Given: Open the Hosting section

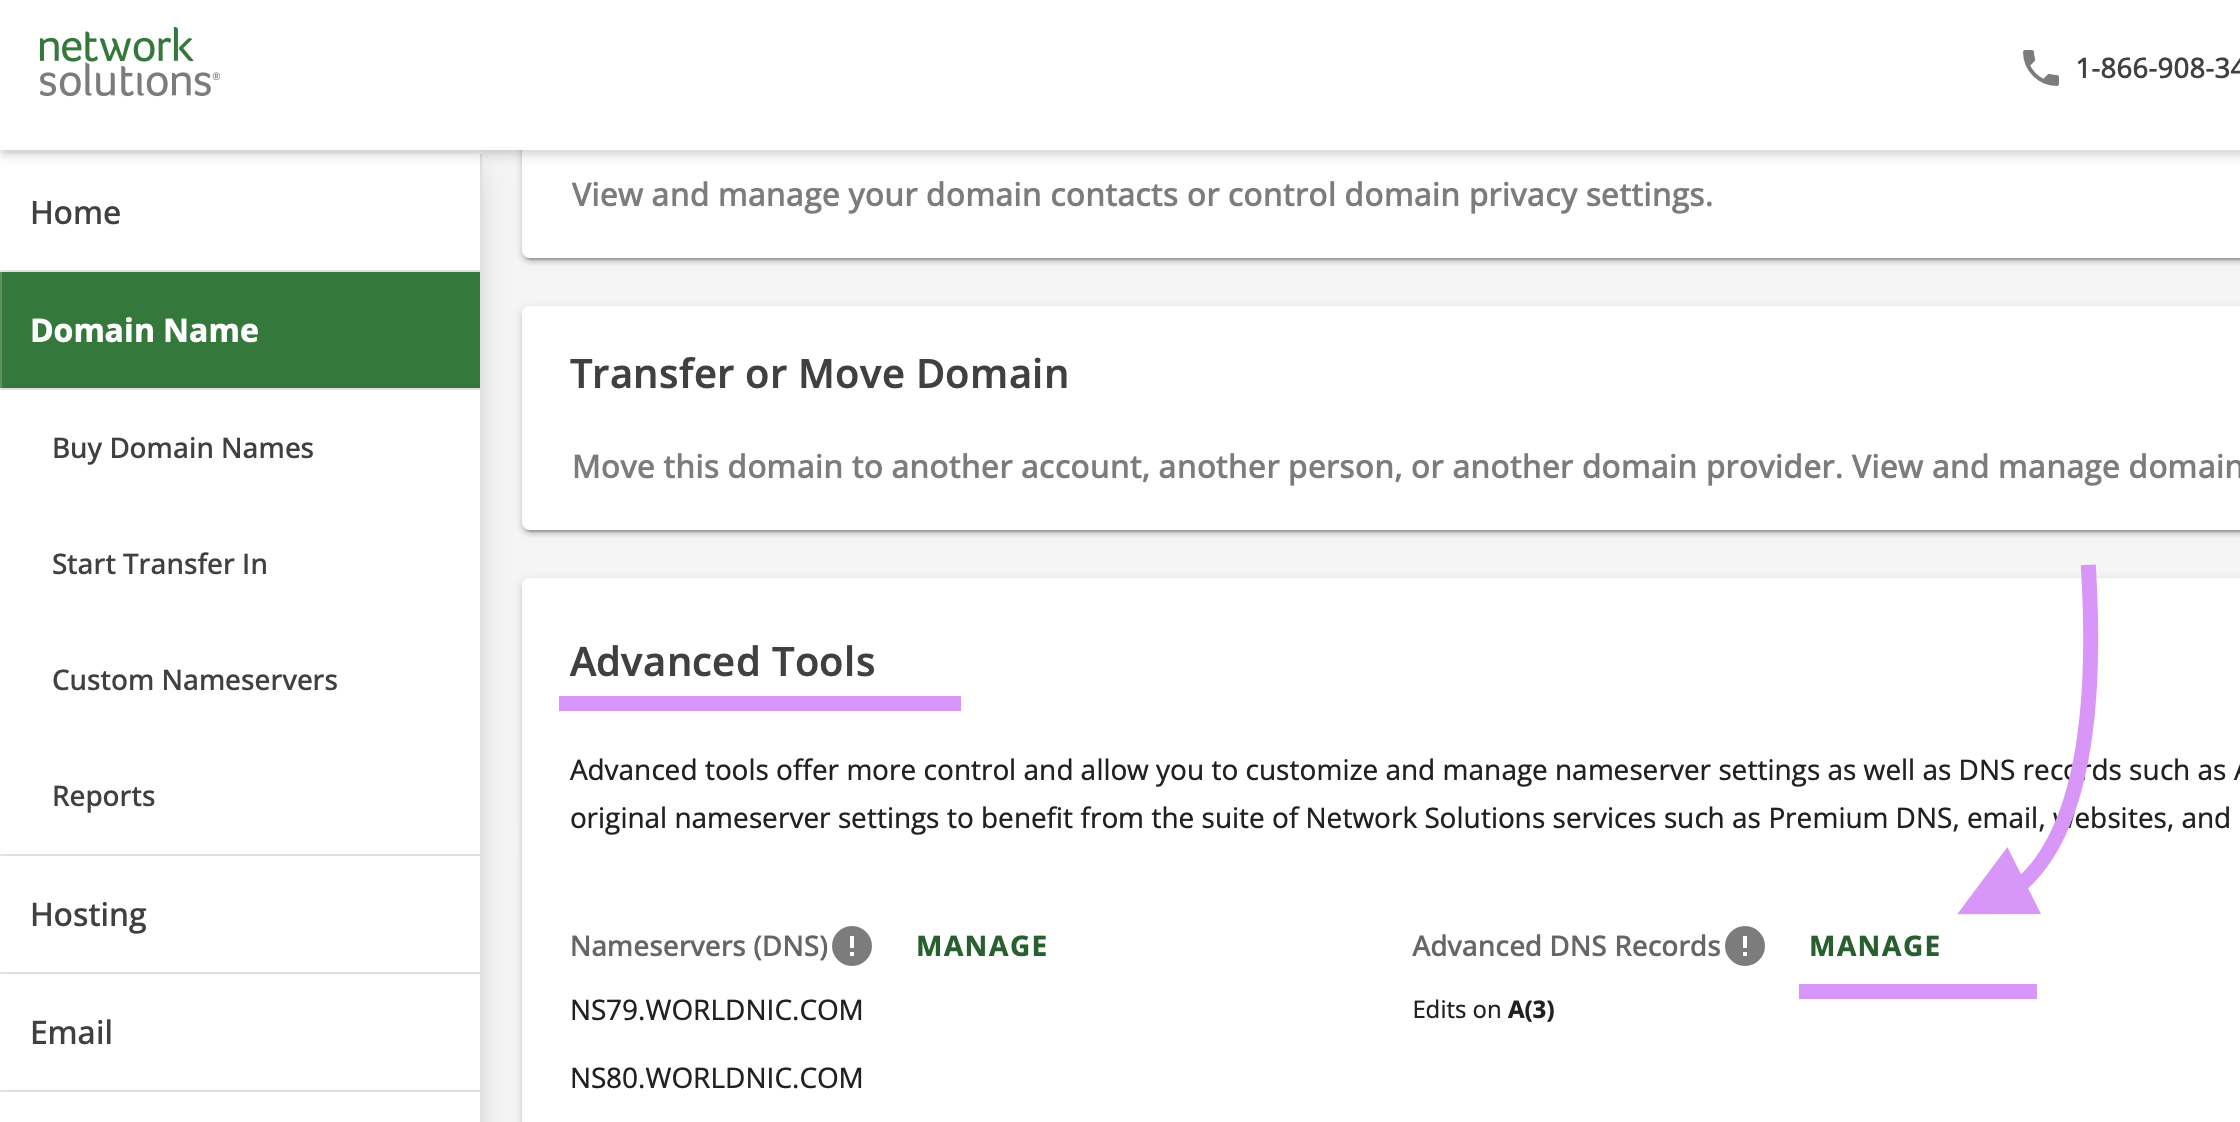Looking at the screenshot, I should click(x=240, y=914).
